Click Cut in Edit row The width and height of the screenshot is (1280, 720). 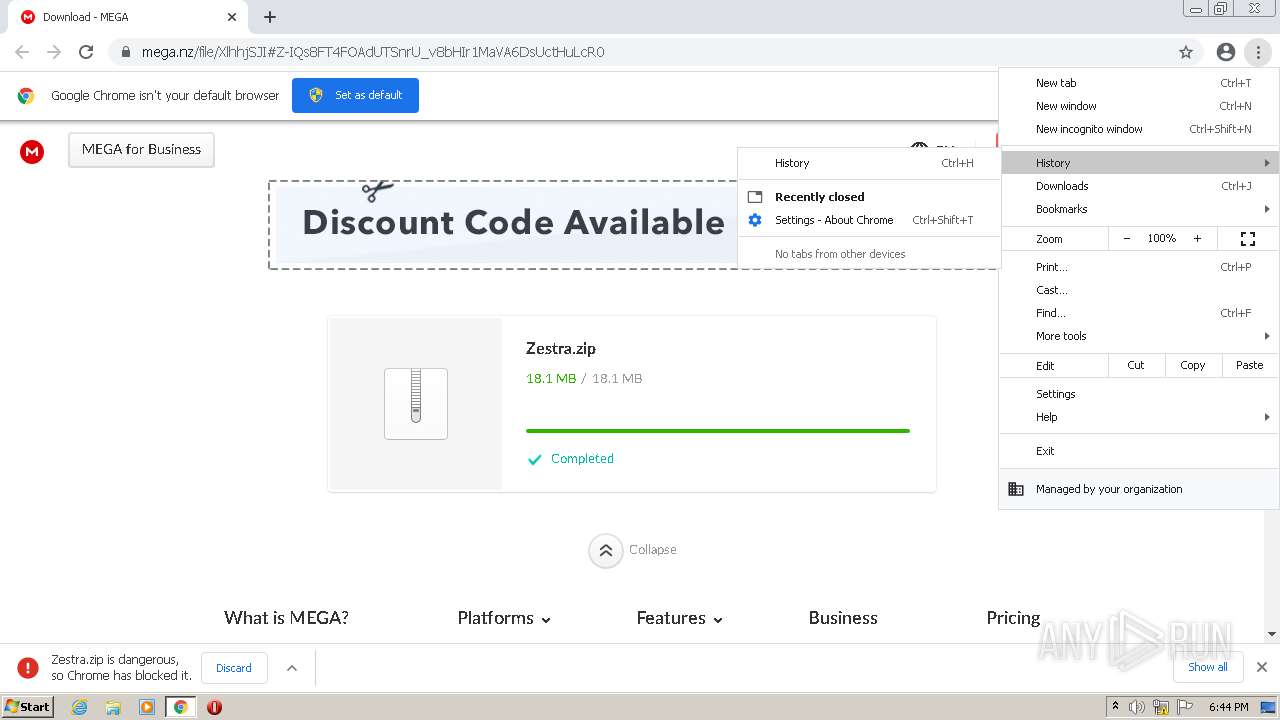click(1136, 365)
